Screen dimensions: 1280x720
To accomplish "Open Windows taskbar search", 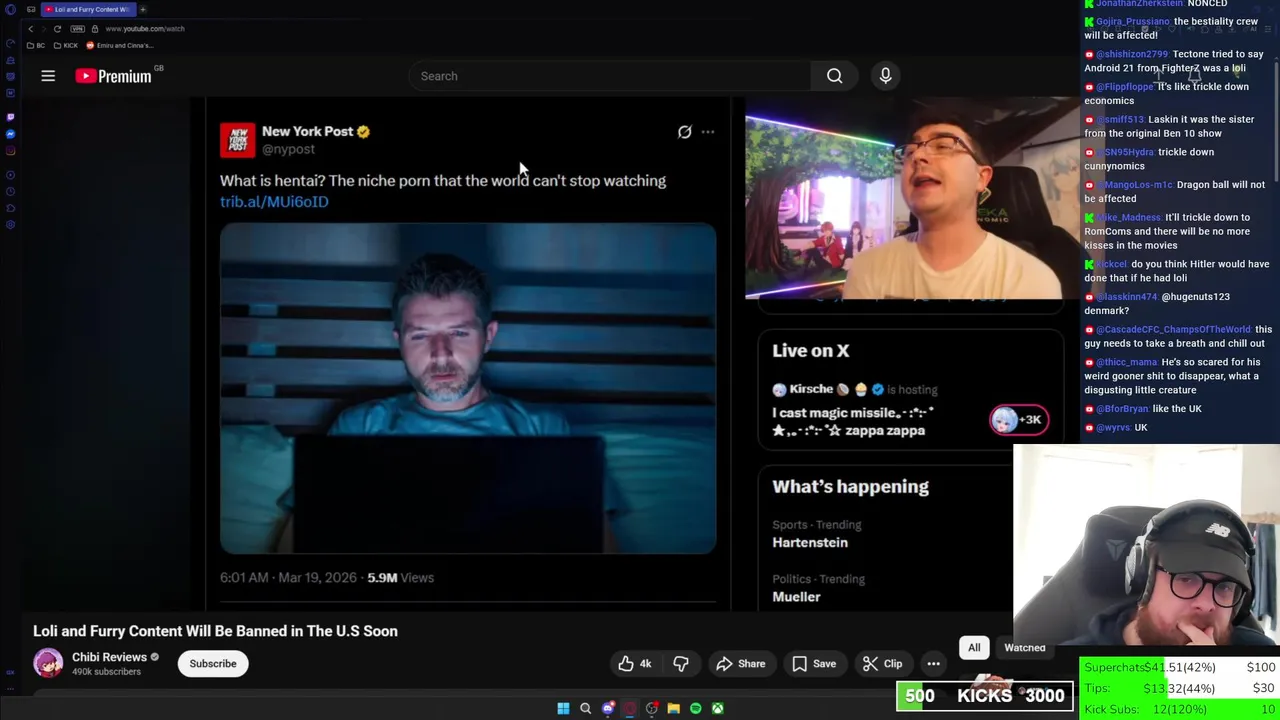I will click(585, 709).
